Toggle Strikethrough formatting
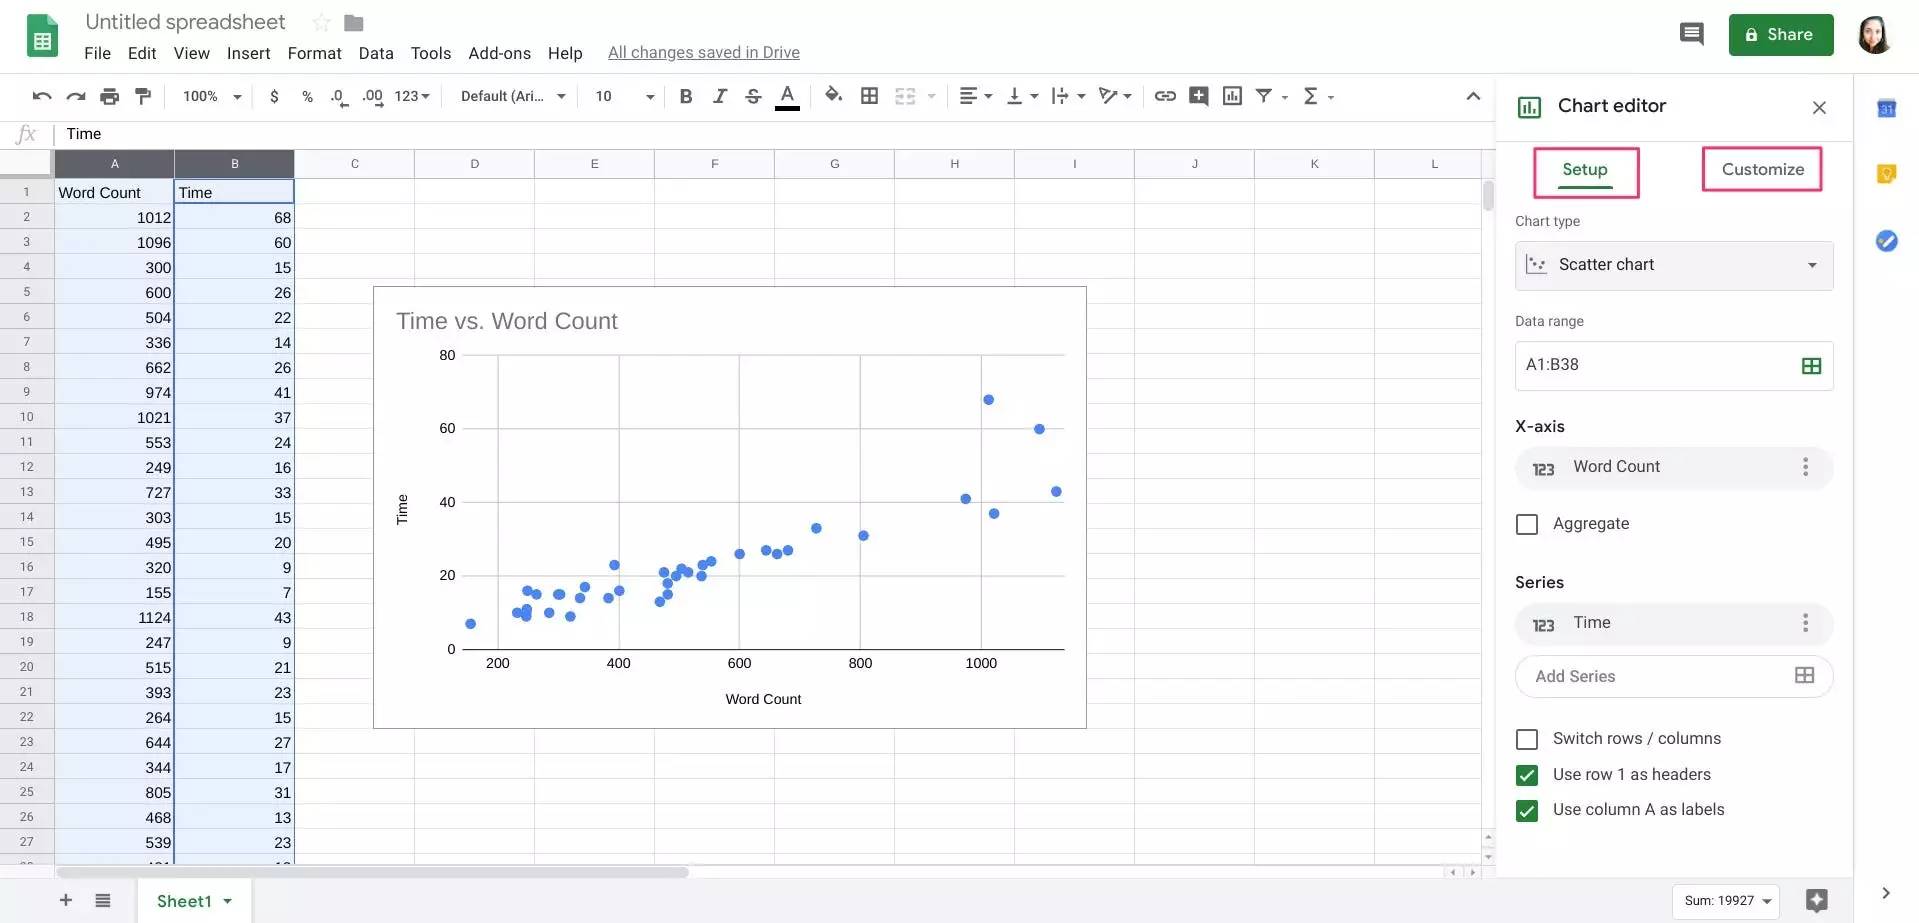1919x923 pixels. (753, 96)
